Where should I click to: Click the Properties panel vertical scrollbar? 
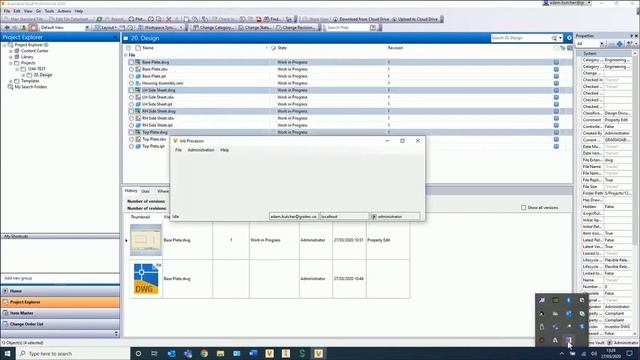point(635,192)
